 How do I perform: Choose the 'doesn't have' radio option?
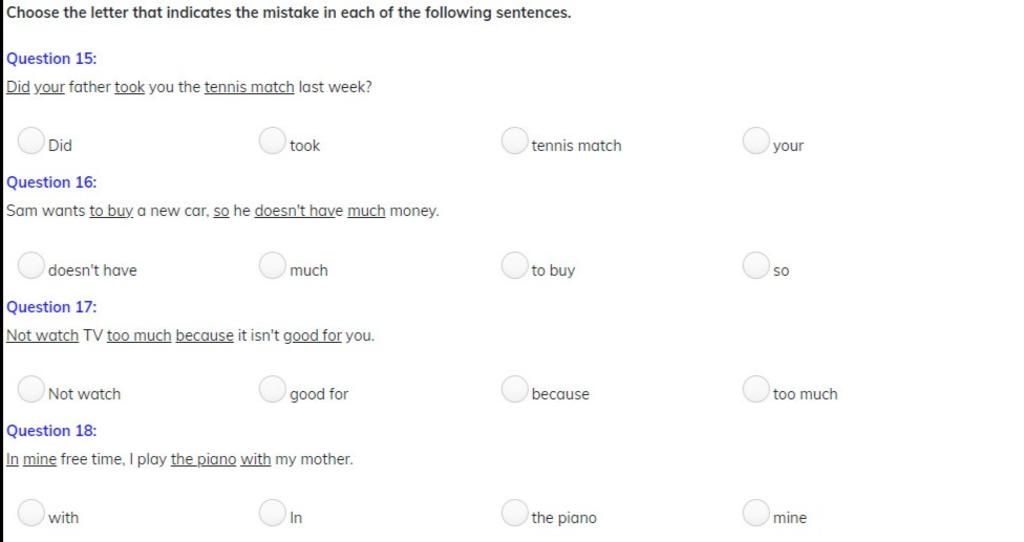coord(32,266)
